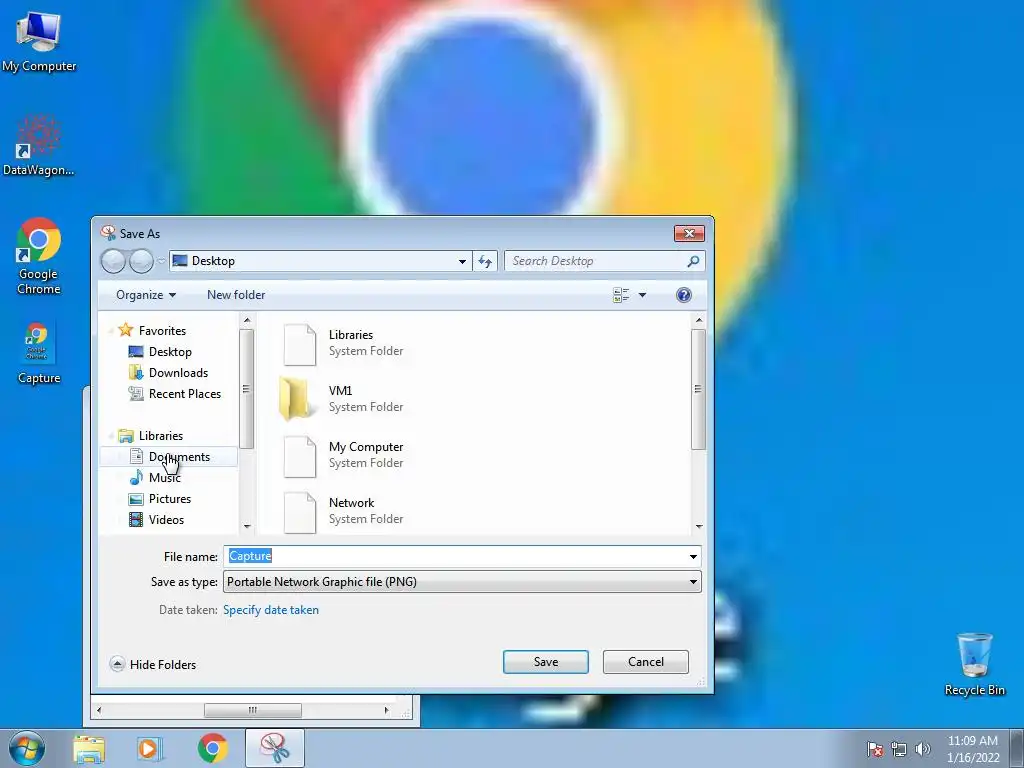
Task: Launch Windows Media Player from taskbar
Action: click(x=149, y=749)
